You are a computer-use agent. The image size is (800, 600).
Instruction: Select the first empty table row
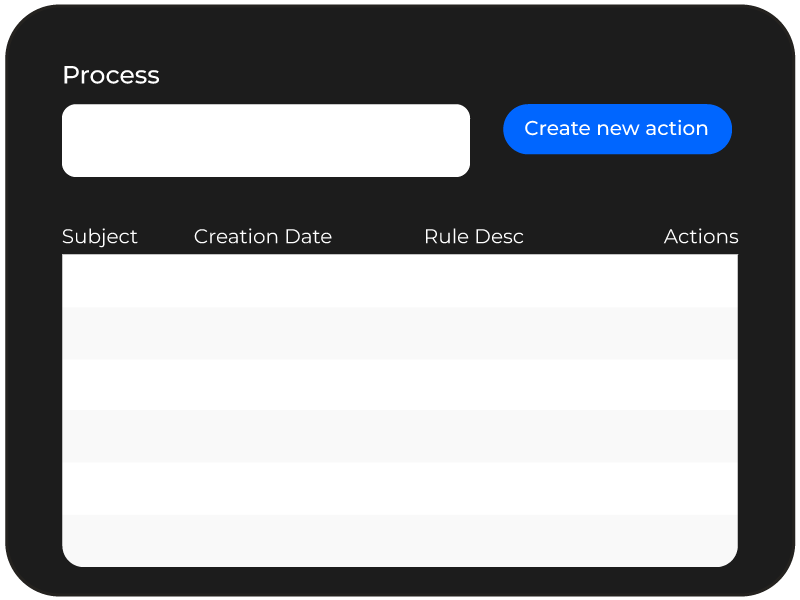pyautogui.click(x=400, y=281)
